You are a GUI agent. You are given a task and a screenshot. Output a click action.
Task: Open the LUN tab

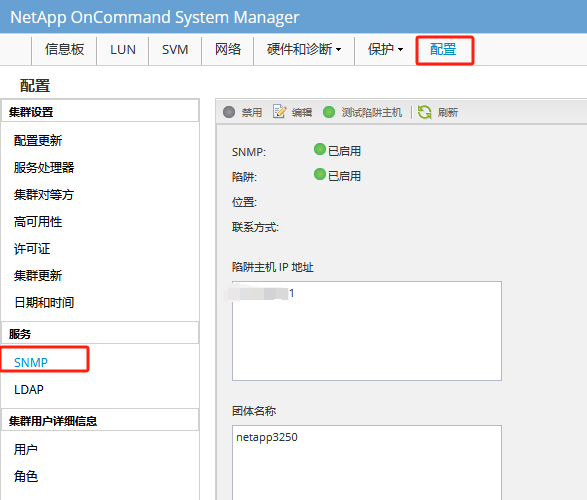coord(123,49)
